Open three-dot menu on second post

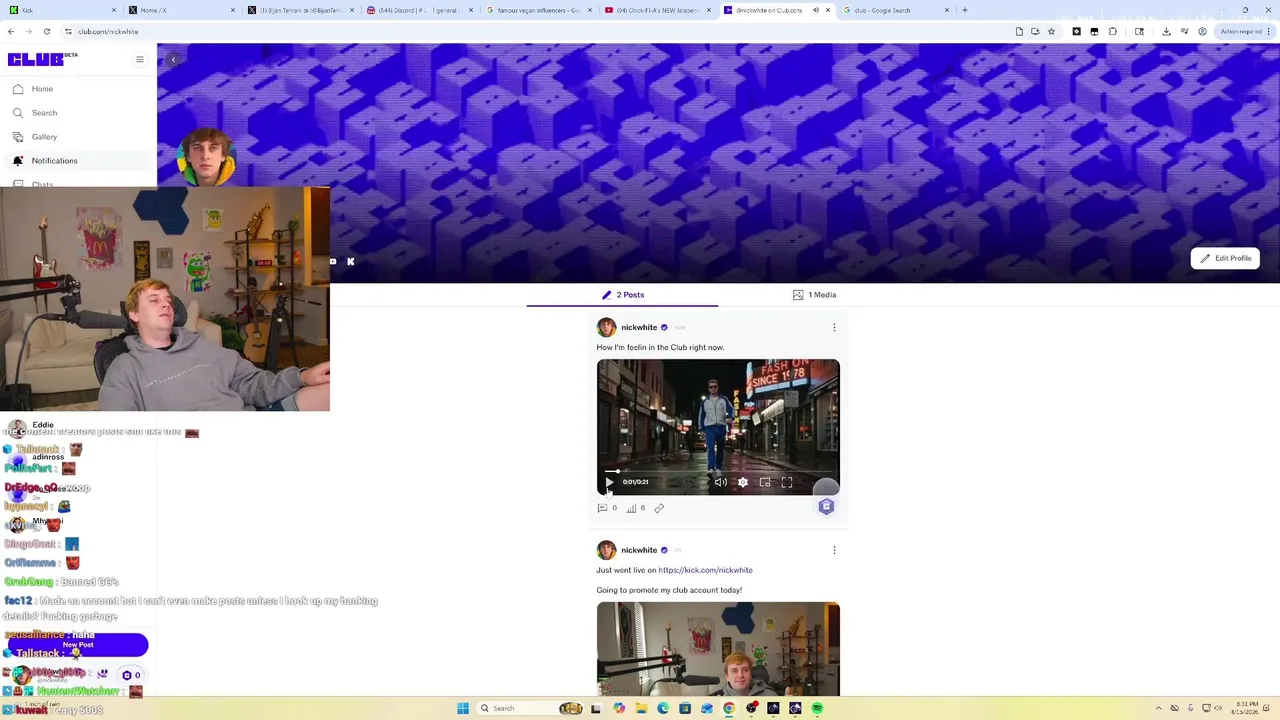tap(834, 550)
